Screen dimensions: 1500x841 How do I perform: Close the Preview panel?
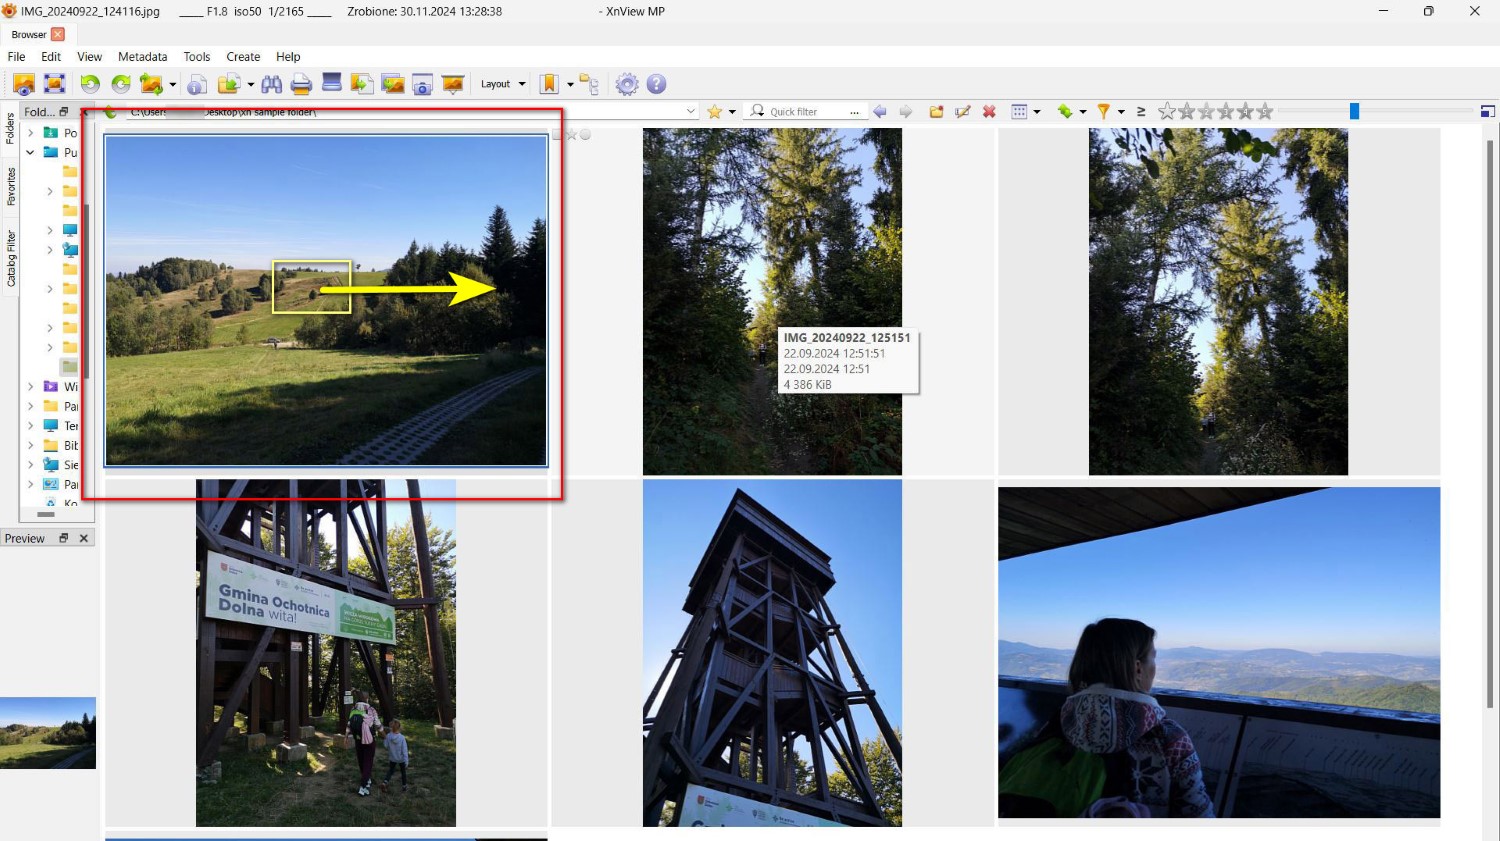pyautogui.click(x=84, y=538)
